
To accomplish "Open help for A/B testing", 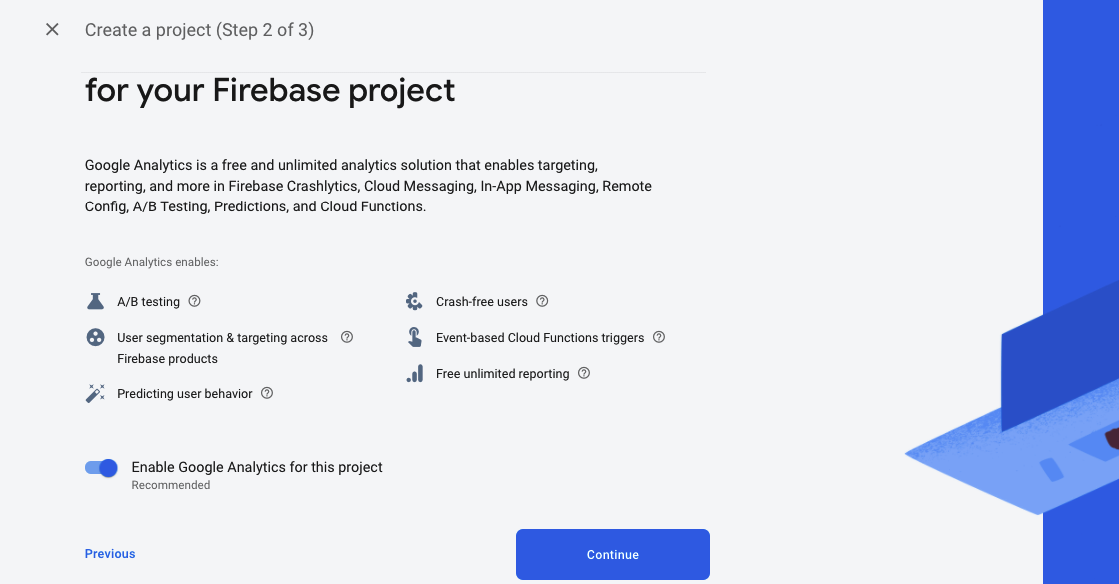I will click(x=194, y=301).
